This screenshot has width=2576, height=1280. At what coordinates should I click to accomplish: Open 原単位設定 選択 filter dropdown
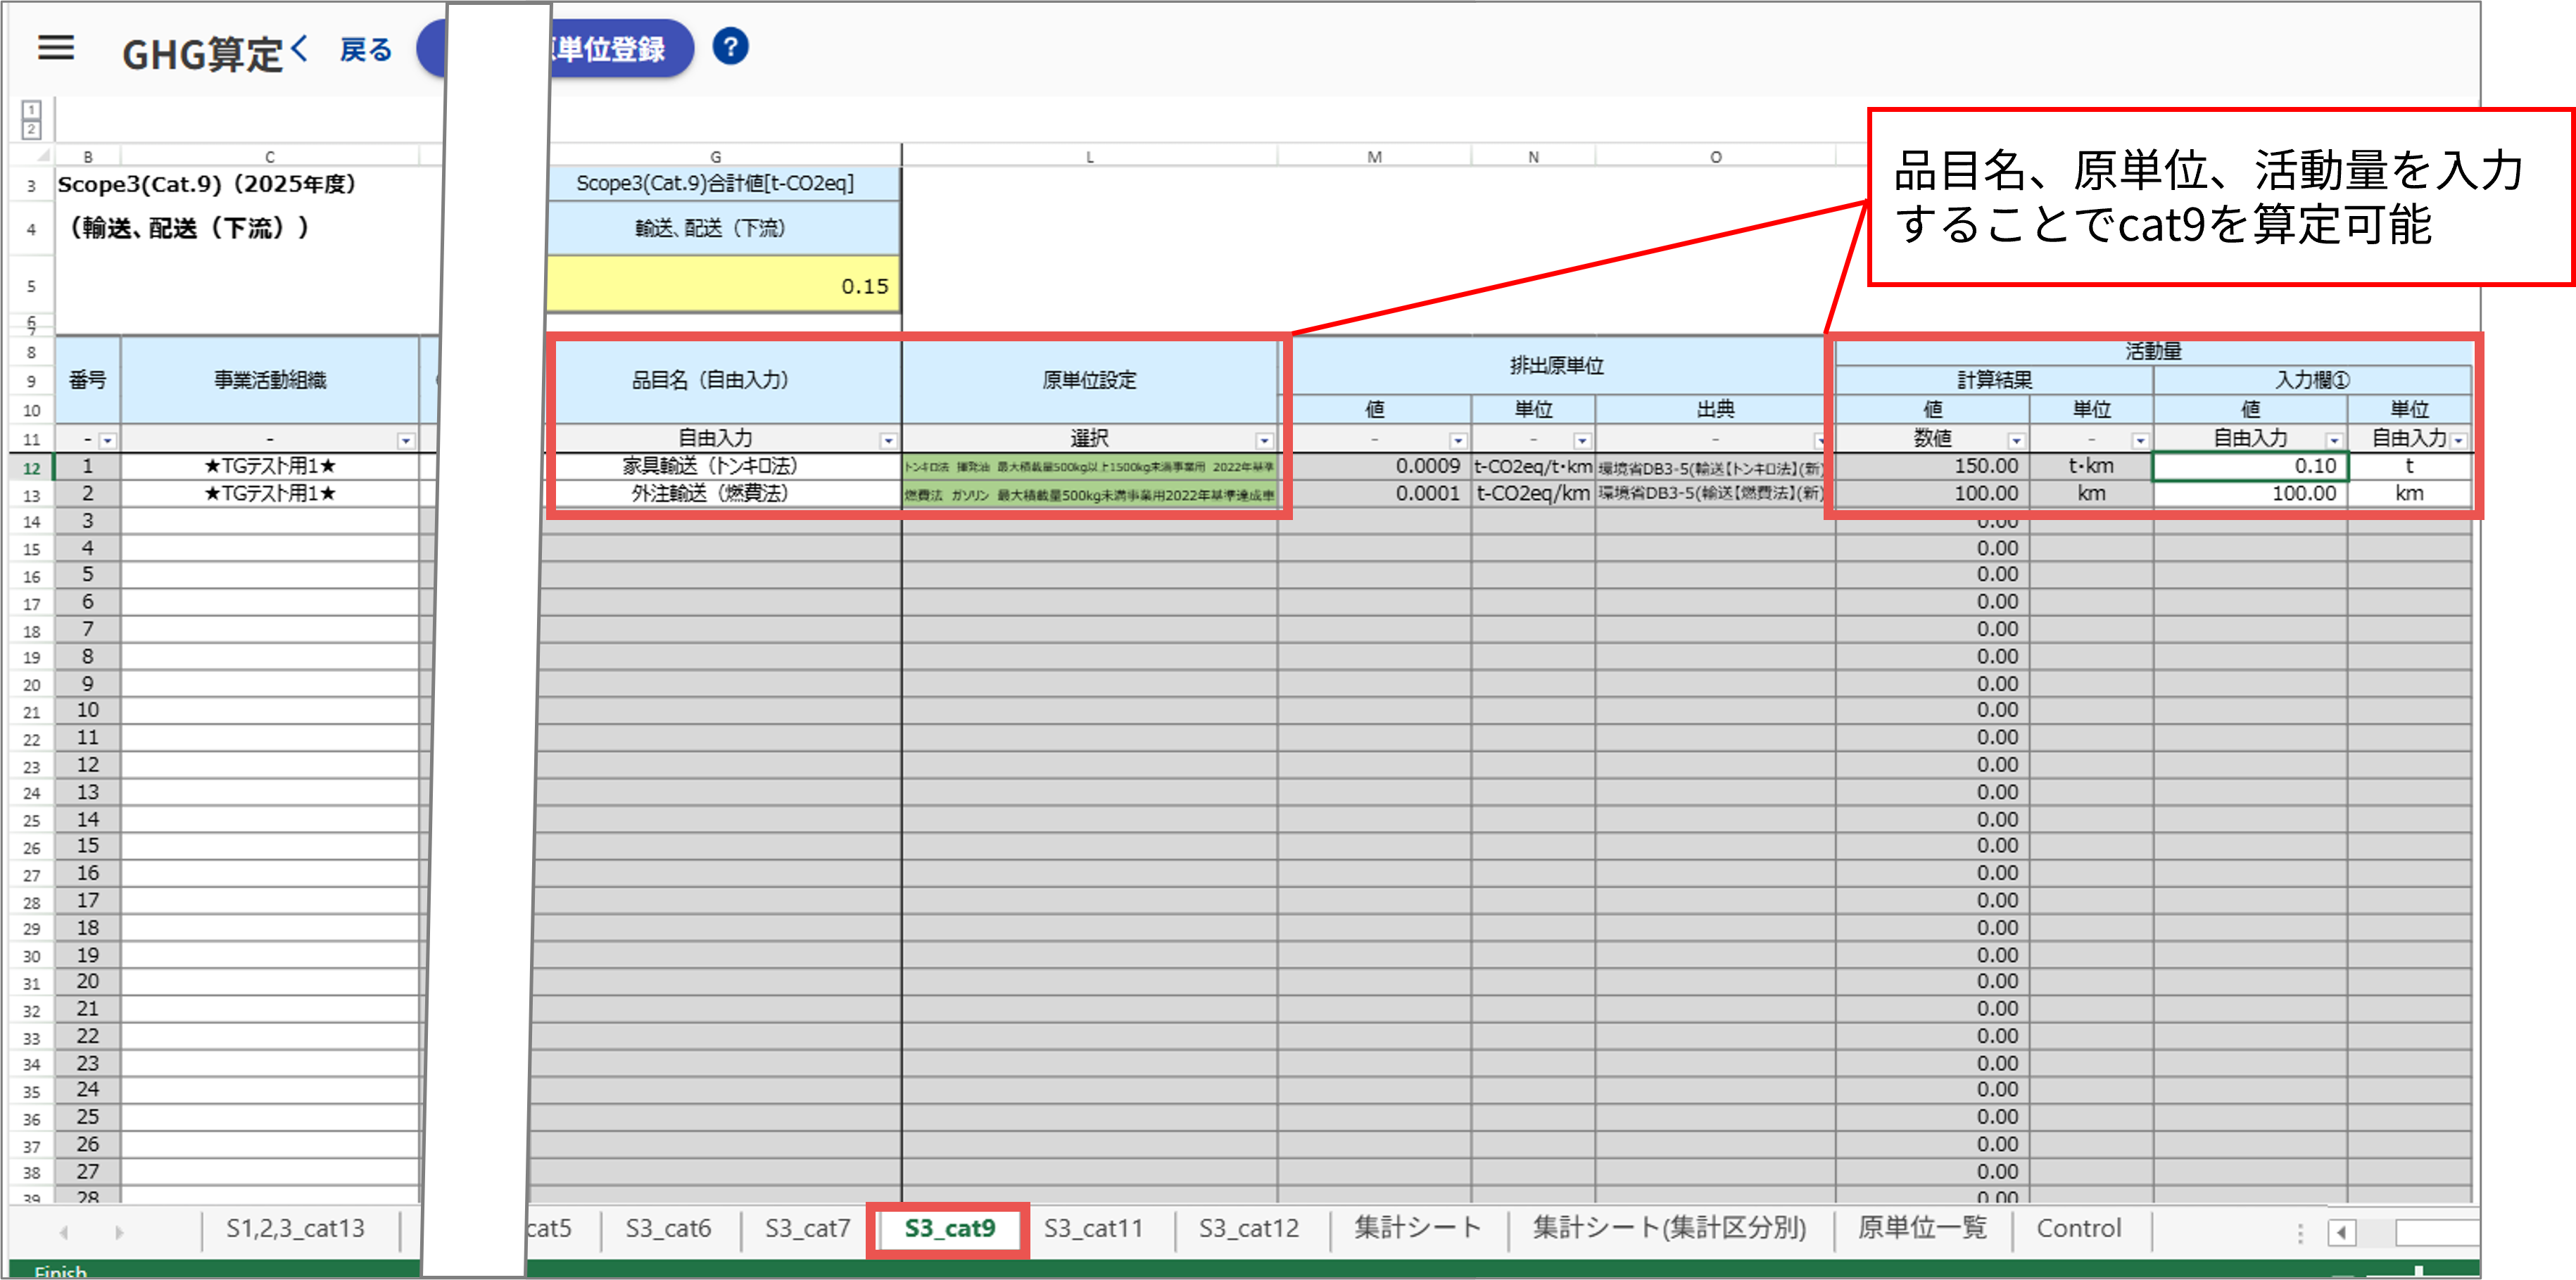1264,440
